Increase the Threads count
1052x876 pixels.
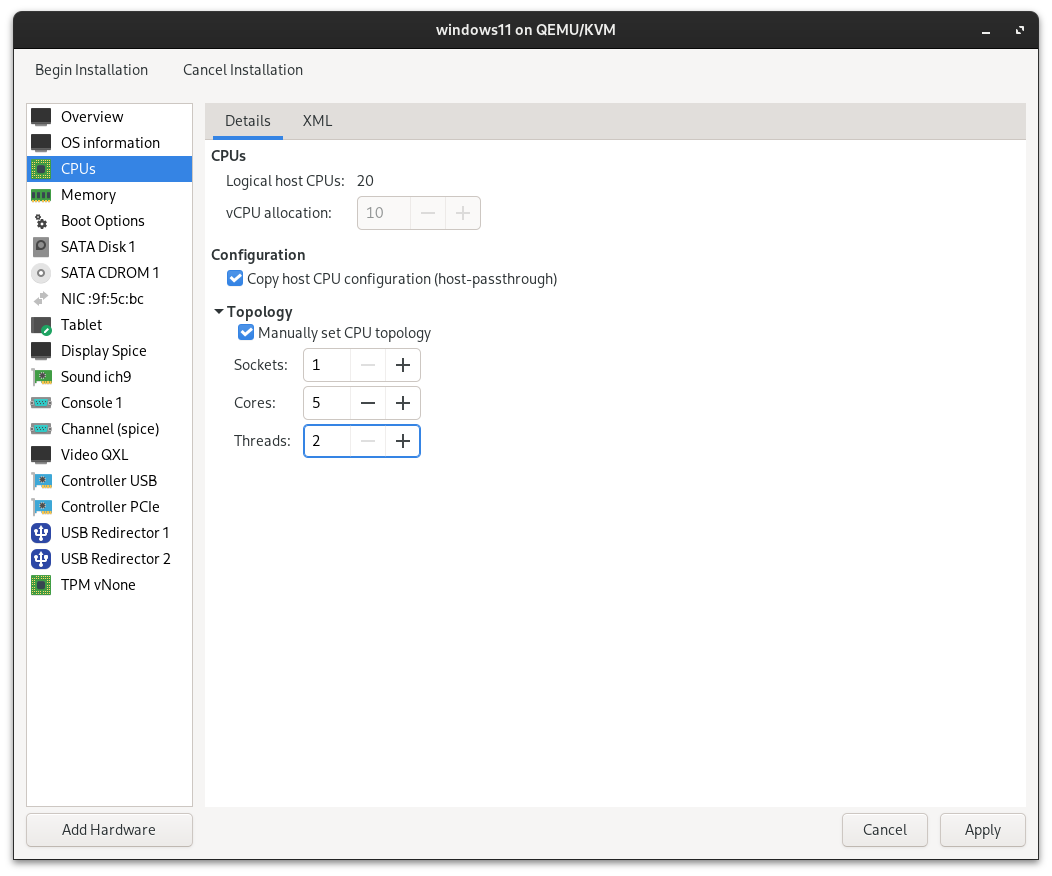coord(403,441)
